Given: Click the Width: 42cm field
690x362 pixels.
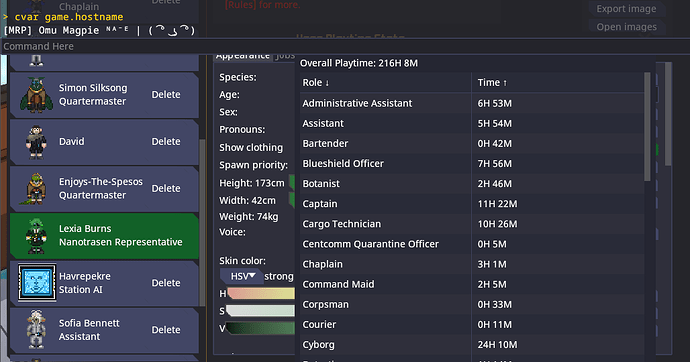Looking at the screenshot, I should click(x=247, y=201).
